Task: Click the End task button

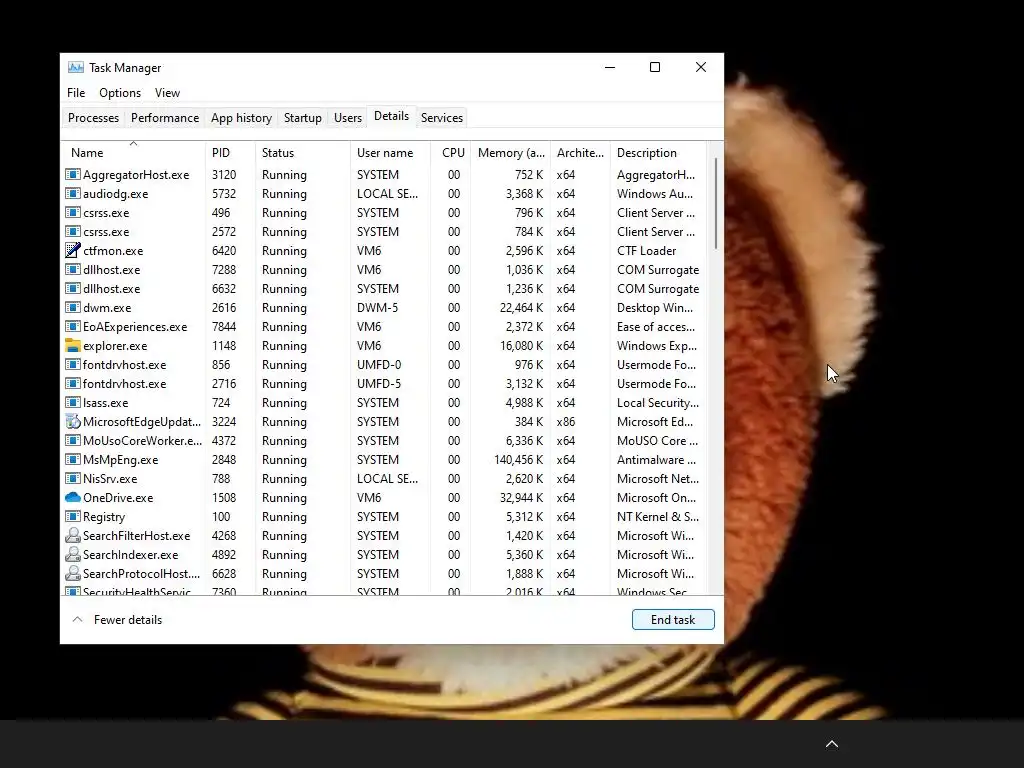Action: 673,620
